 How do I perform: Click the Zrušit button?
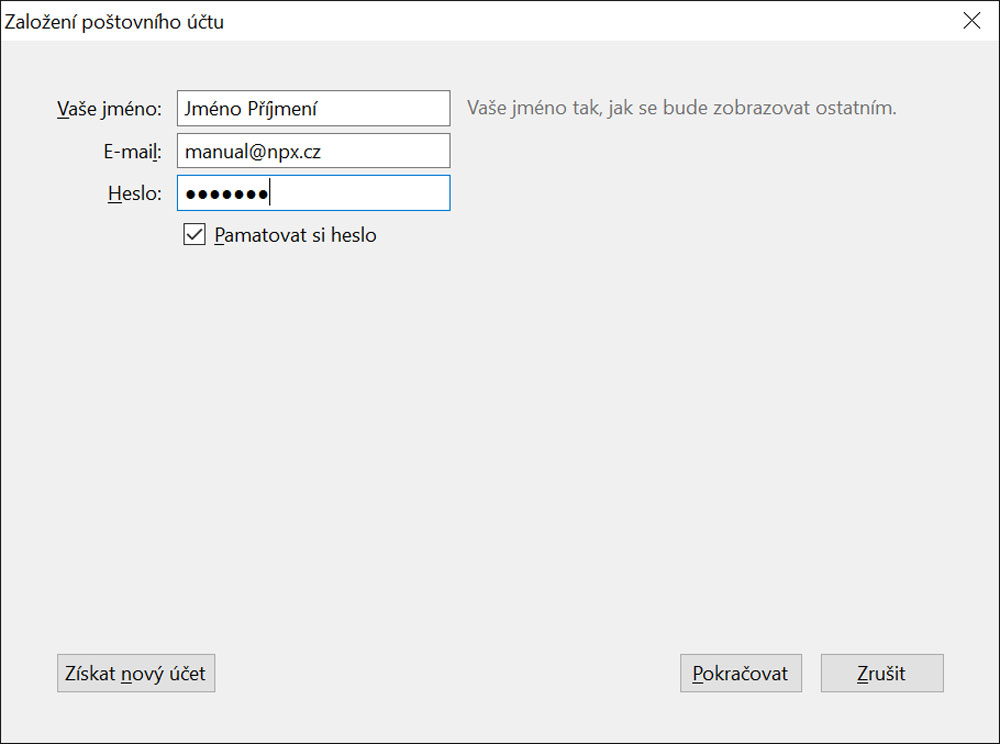click(x=881, y=673)
